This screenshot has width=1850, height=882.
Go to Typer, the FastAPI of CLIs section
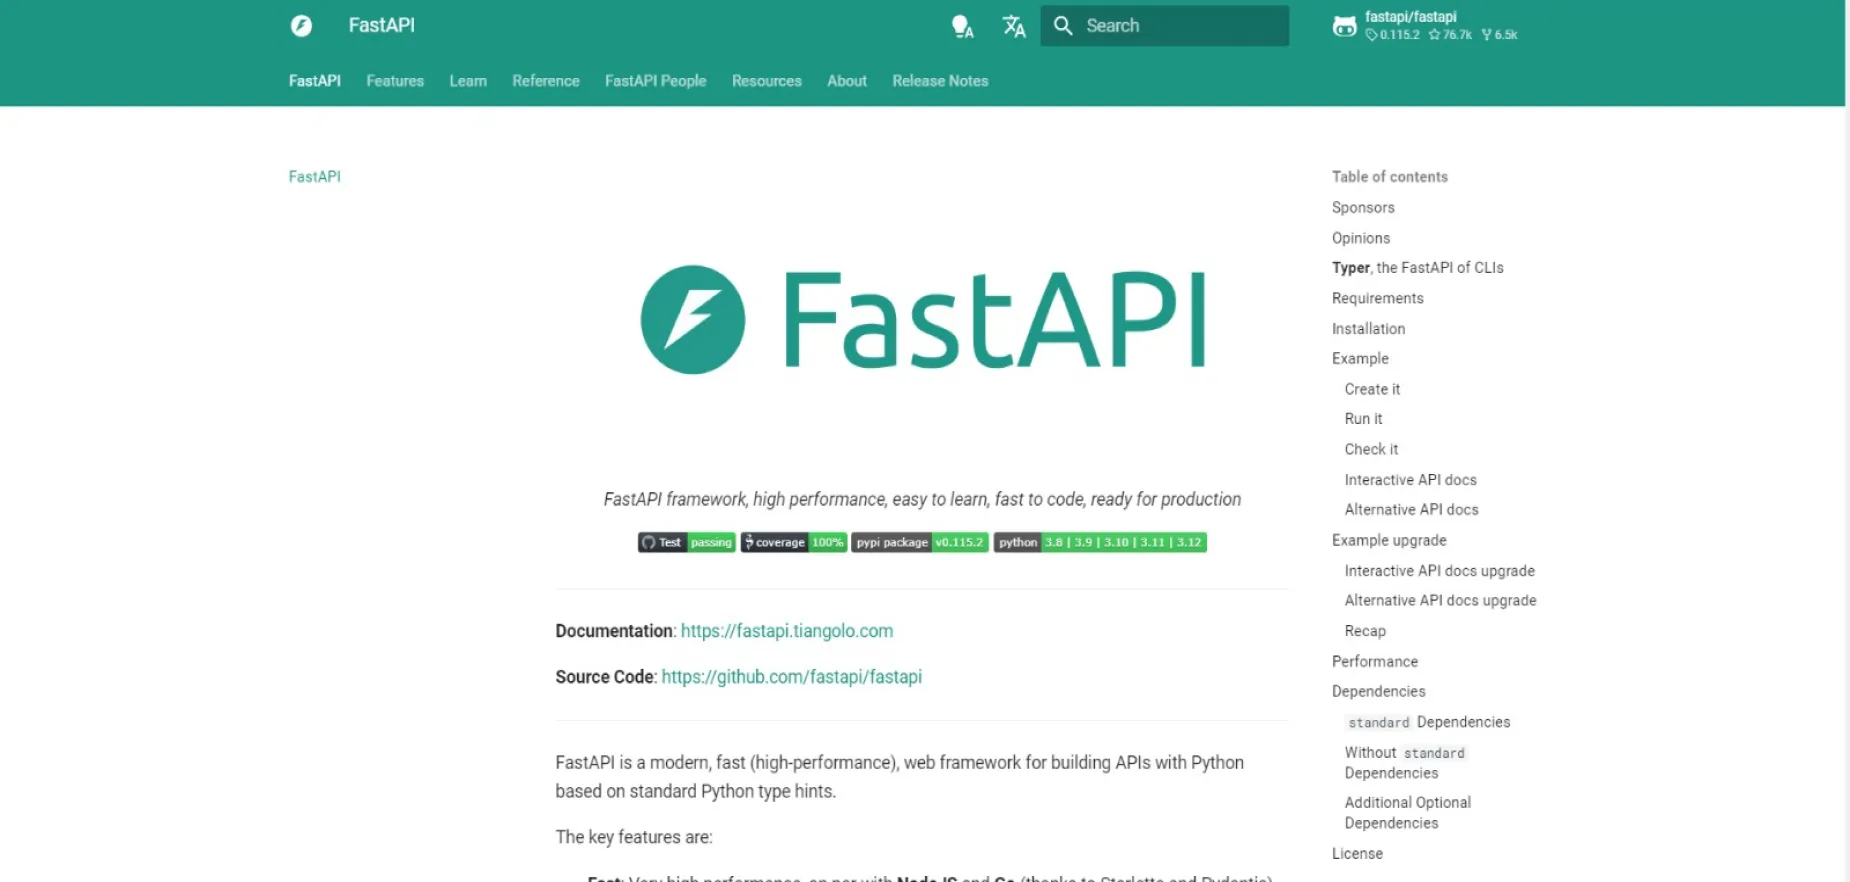[1418, 268]
